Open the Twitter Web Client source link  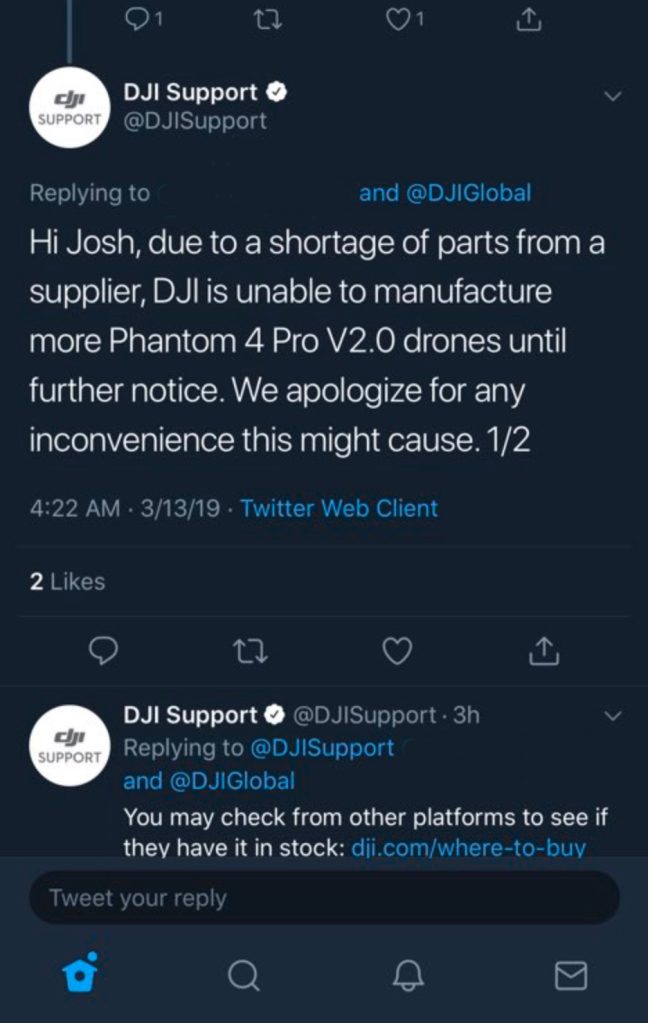pos(339,508)
